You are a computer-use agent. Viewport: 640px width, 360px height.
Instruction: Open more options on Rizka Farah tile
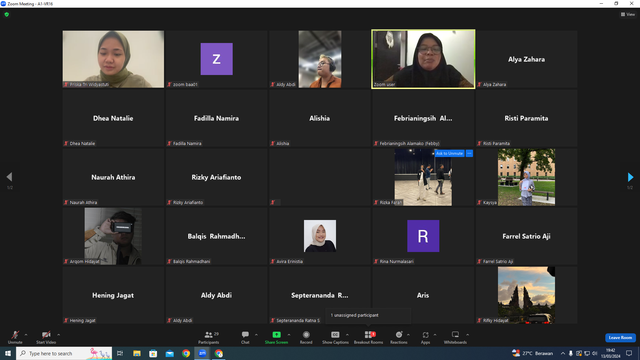point(469,153)
